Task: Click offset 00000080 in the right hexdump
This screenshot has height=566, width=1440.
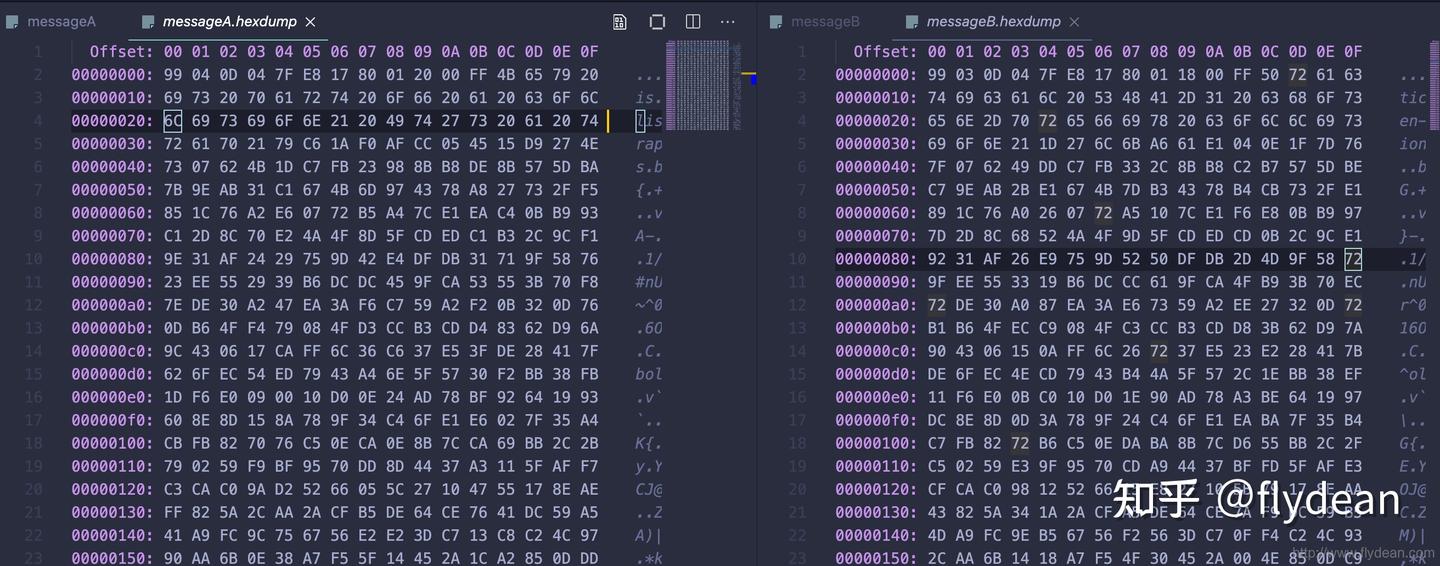Action: pyautogui.click(x=876, y=259)
